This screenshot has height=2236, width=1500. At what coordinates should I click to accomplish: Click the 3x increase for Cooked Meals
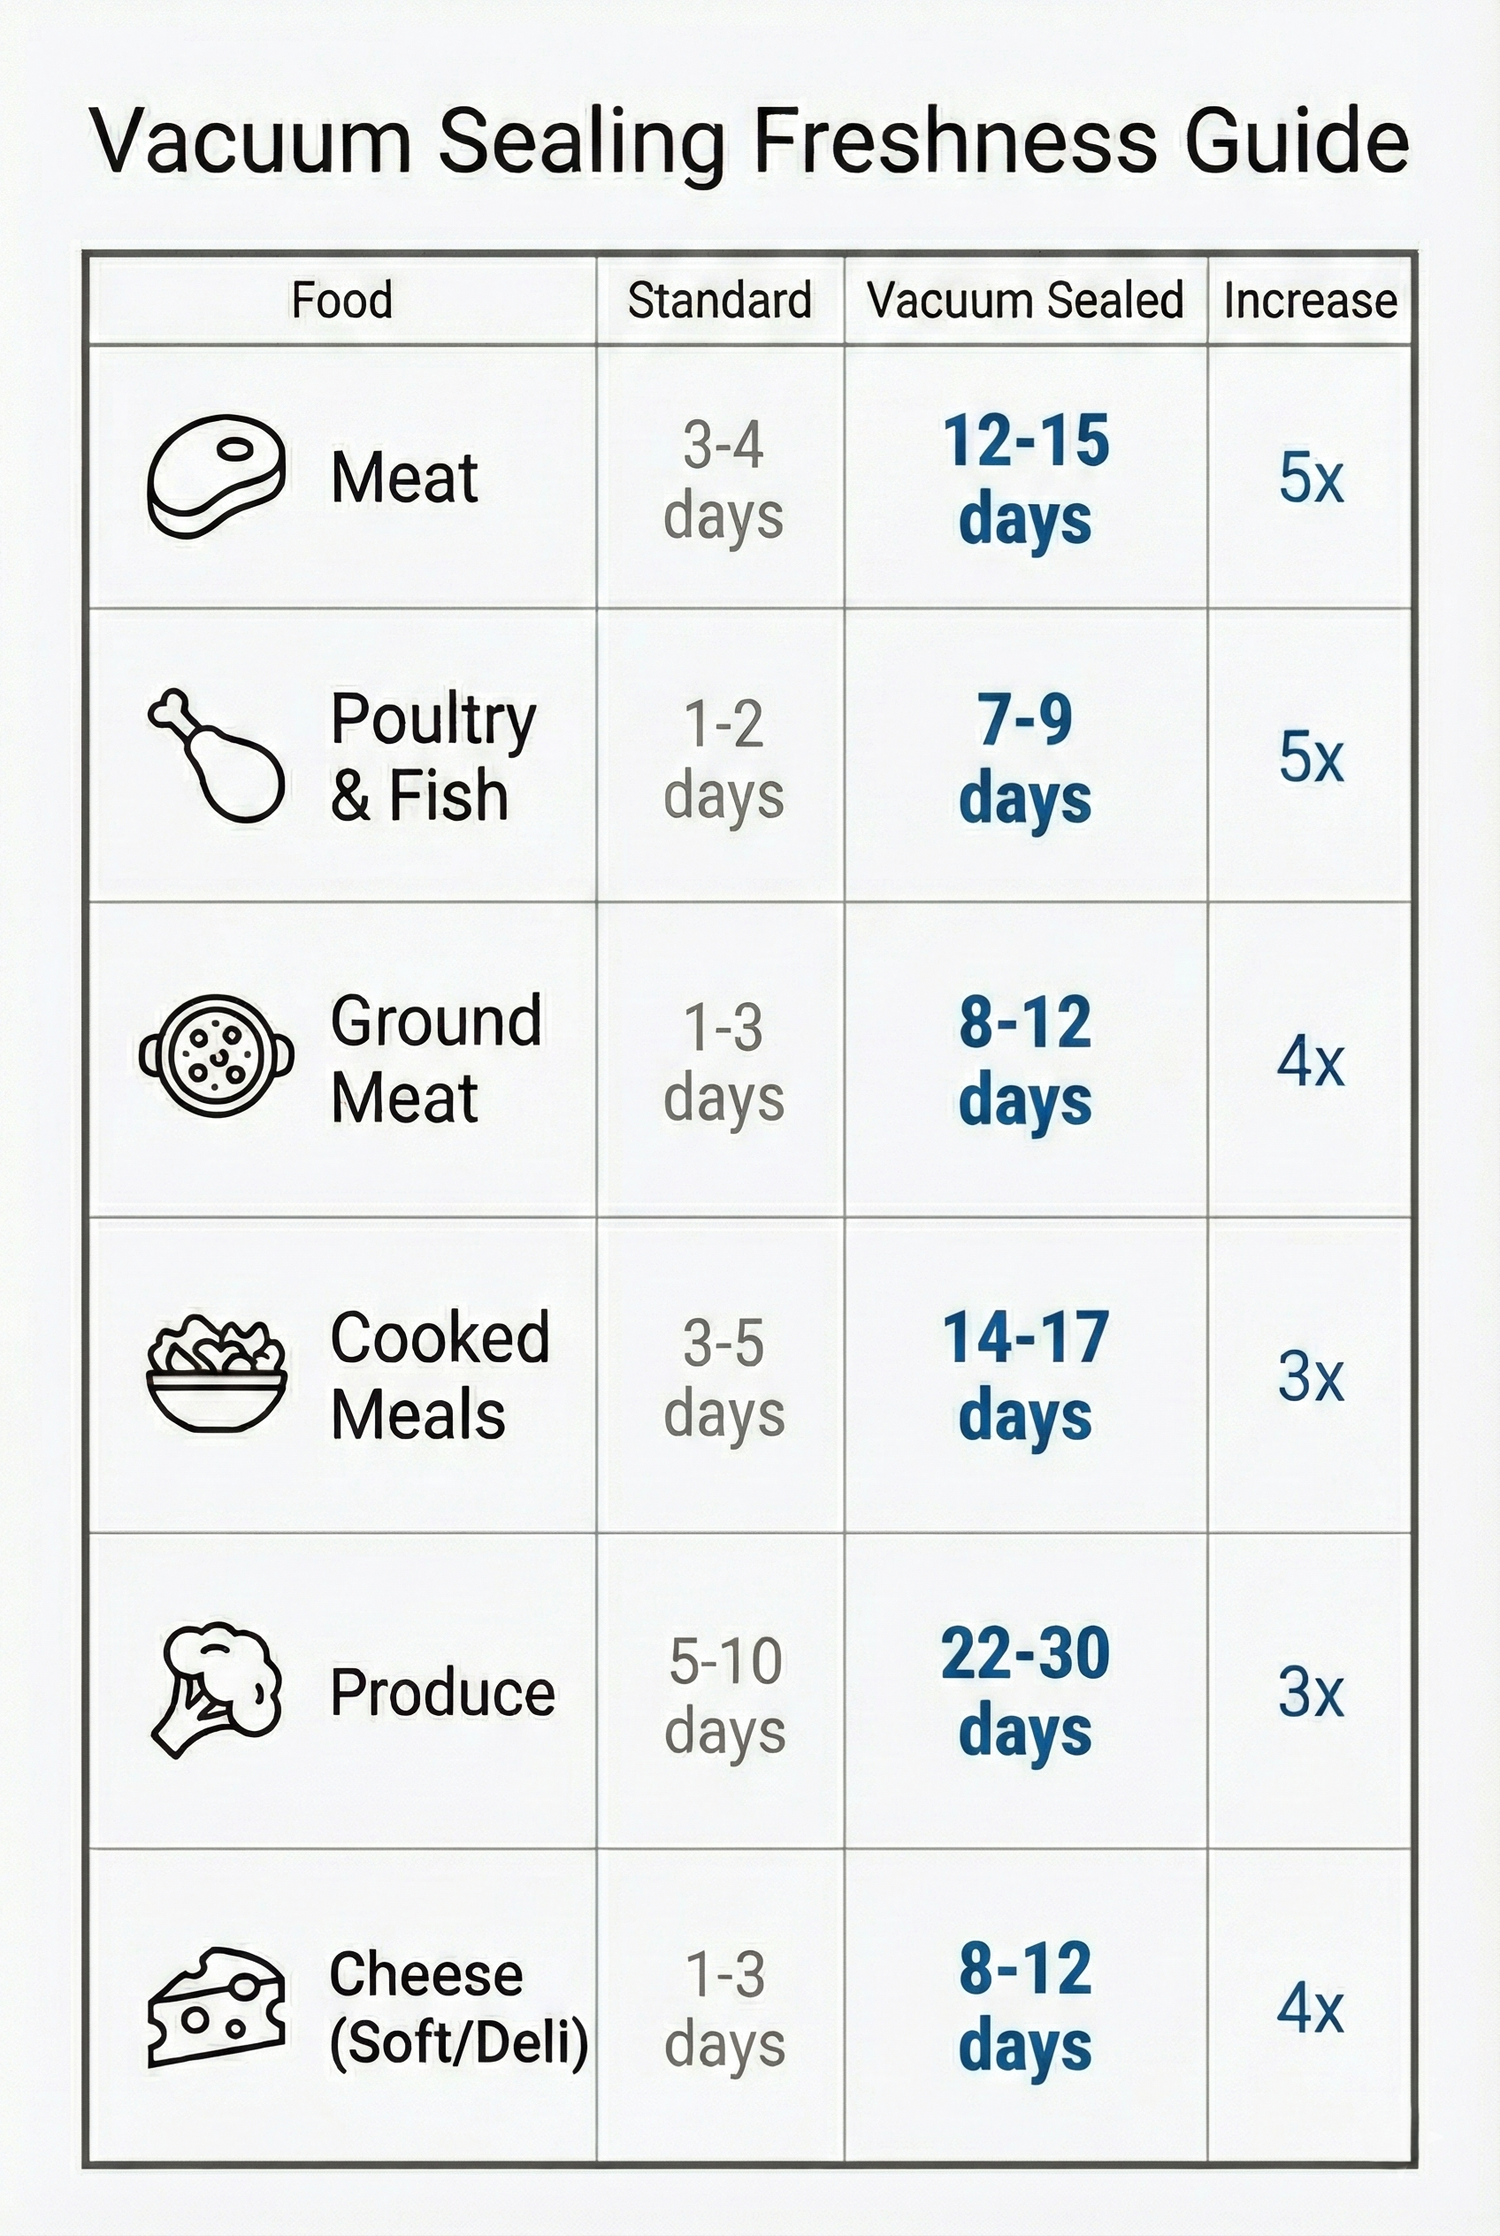point(1310,1376)
